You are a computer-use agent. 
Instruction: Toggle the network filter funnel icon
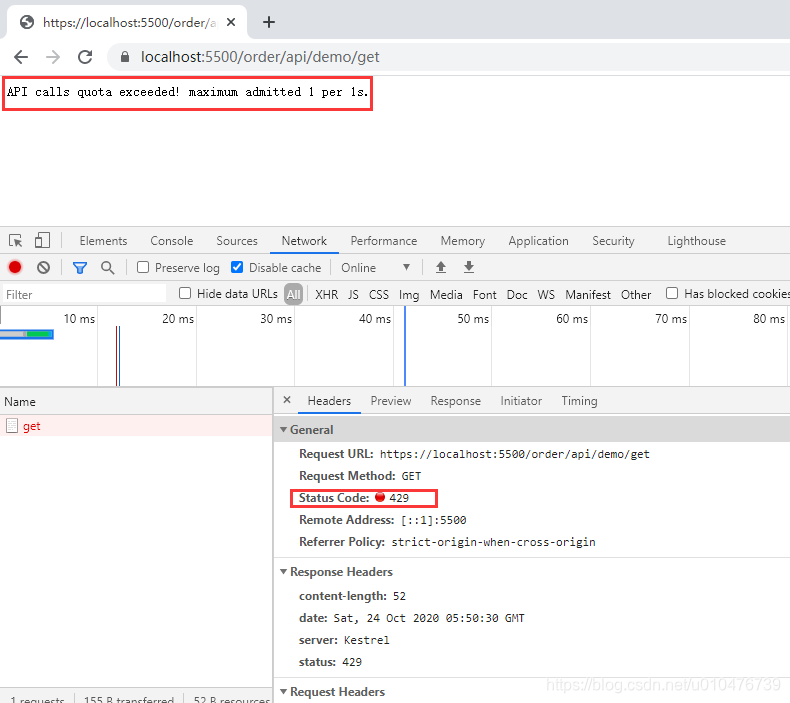click(x=80, y=268)
